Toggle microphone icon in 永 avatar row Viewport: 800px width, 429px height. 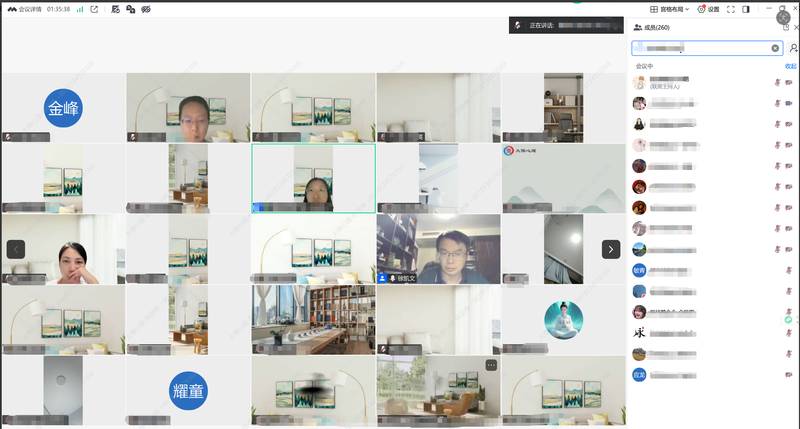[789, 333]
